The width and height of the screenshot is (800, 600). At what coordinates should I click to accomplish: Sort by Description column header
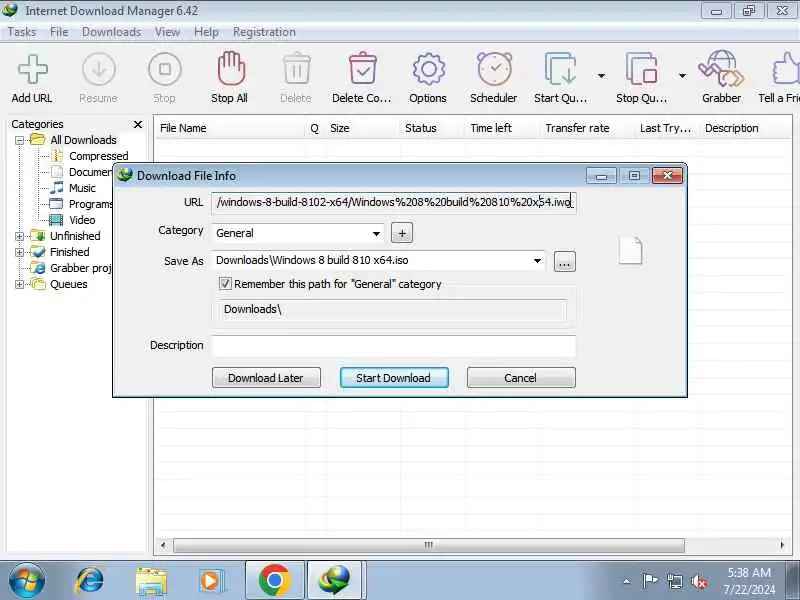pyautogui.click(x=732, y=128)
